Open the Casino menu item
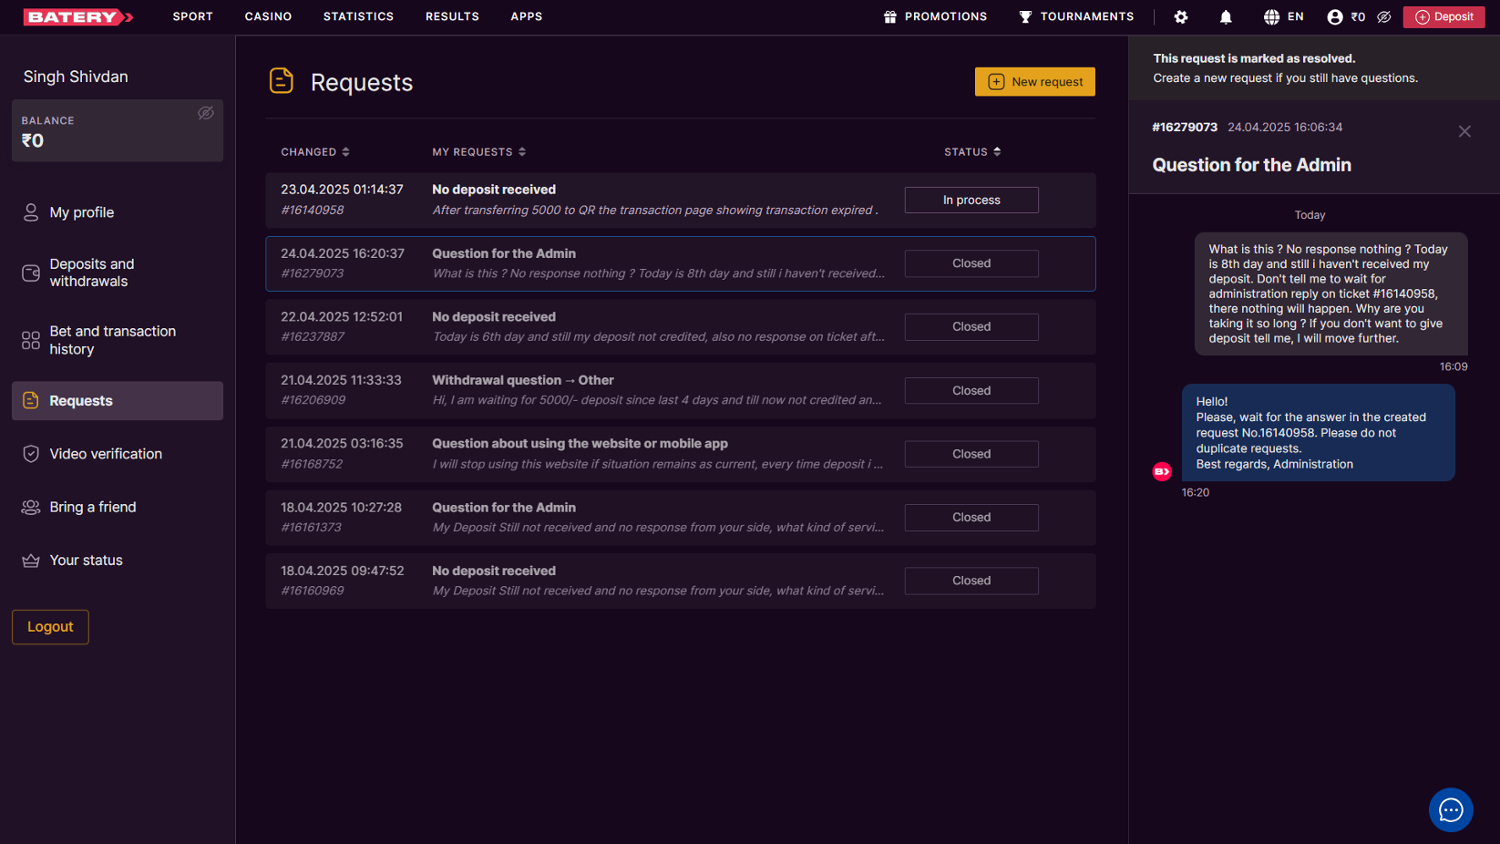 click(x=268, y=17)
